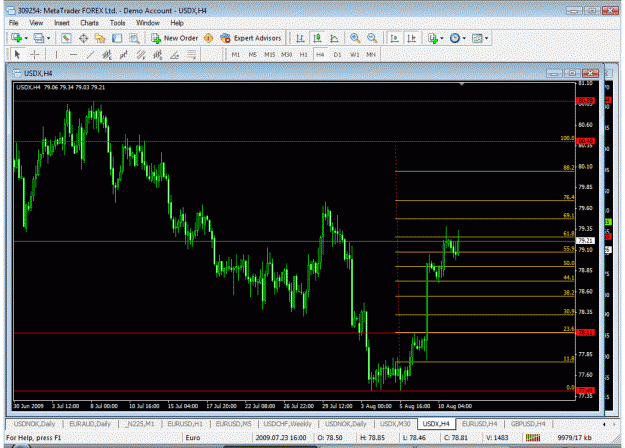The width and height of the screenshot is (625, 448).
Task: Open the Insert menu
Action: tap(61, 23)
